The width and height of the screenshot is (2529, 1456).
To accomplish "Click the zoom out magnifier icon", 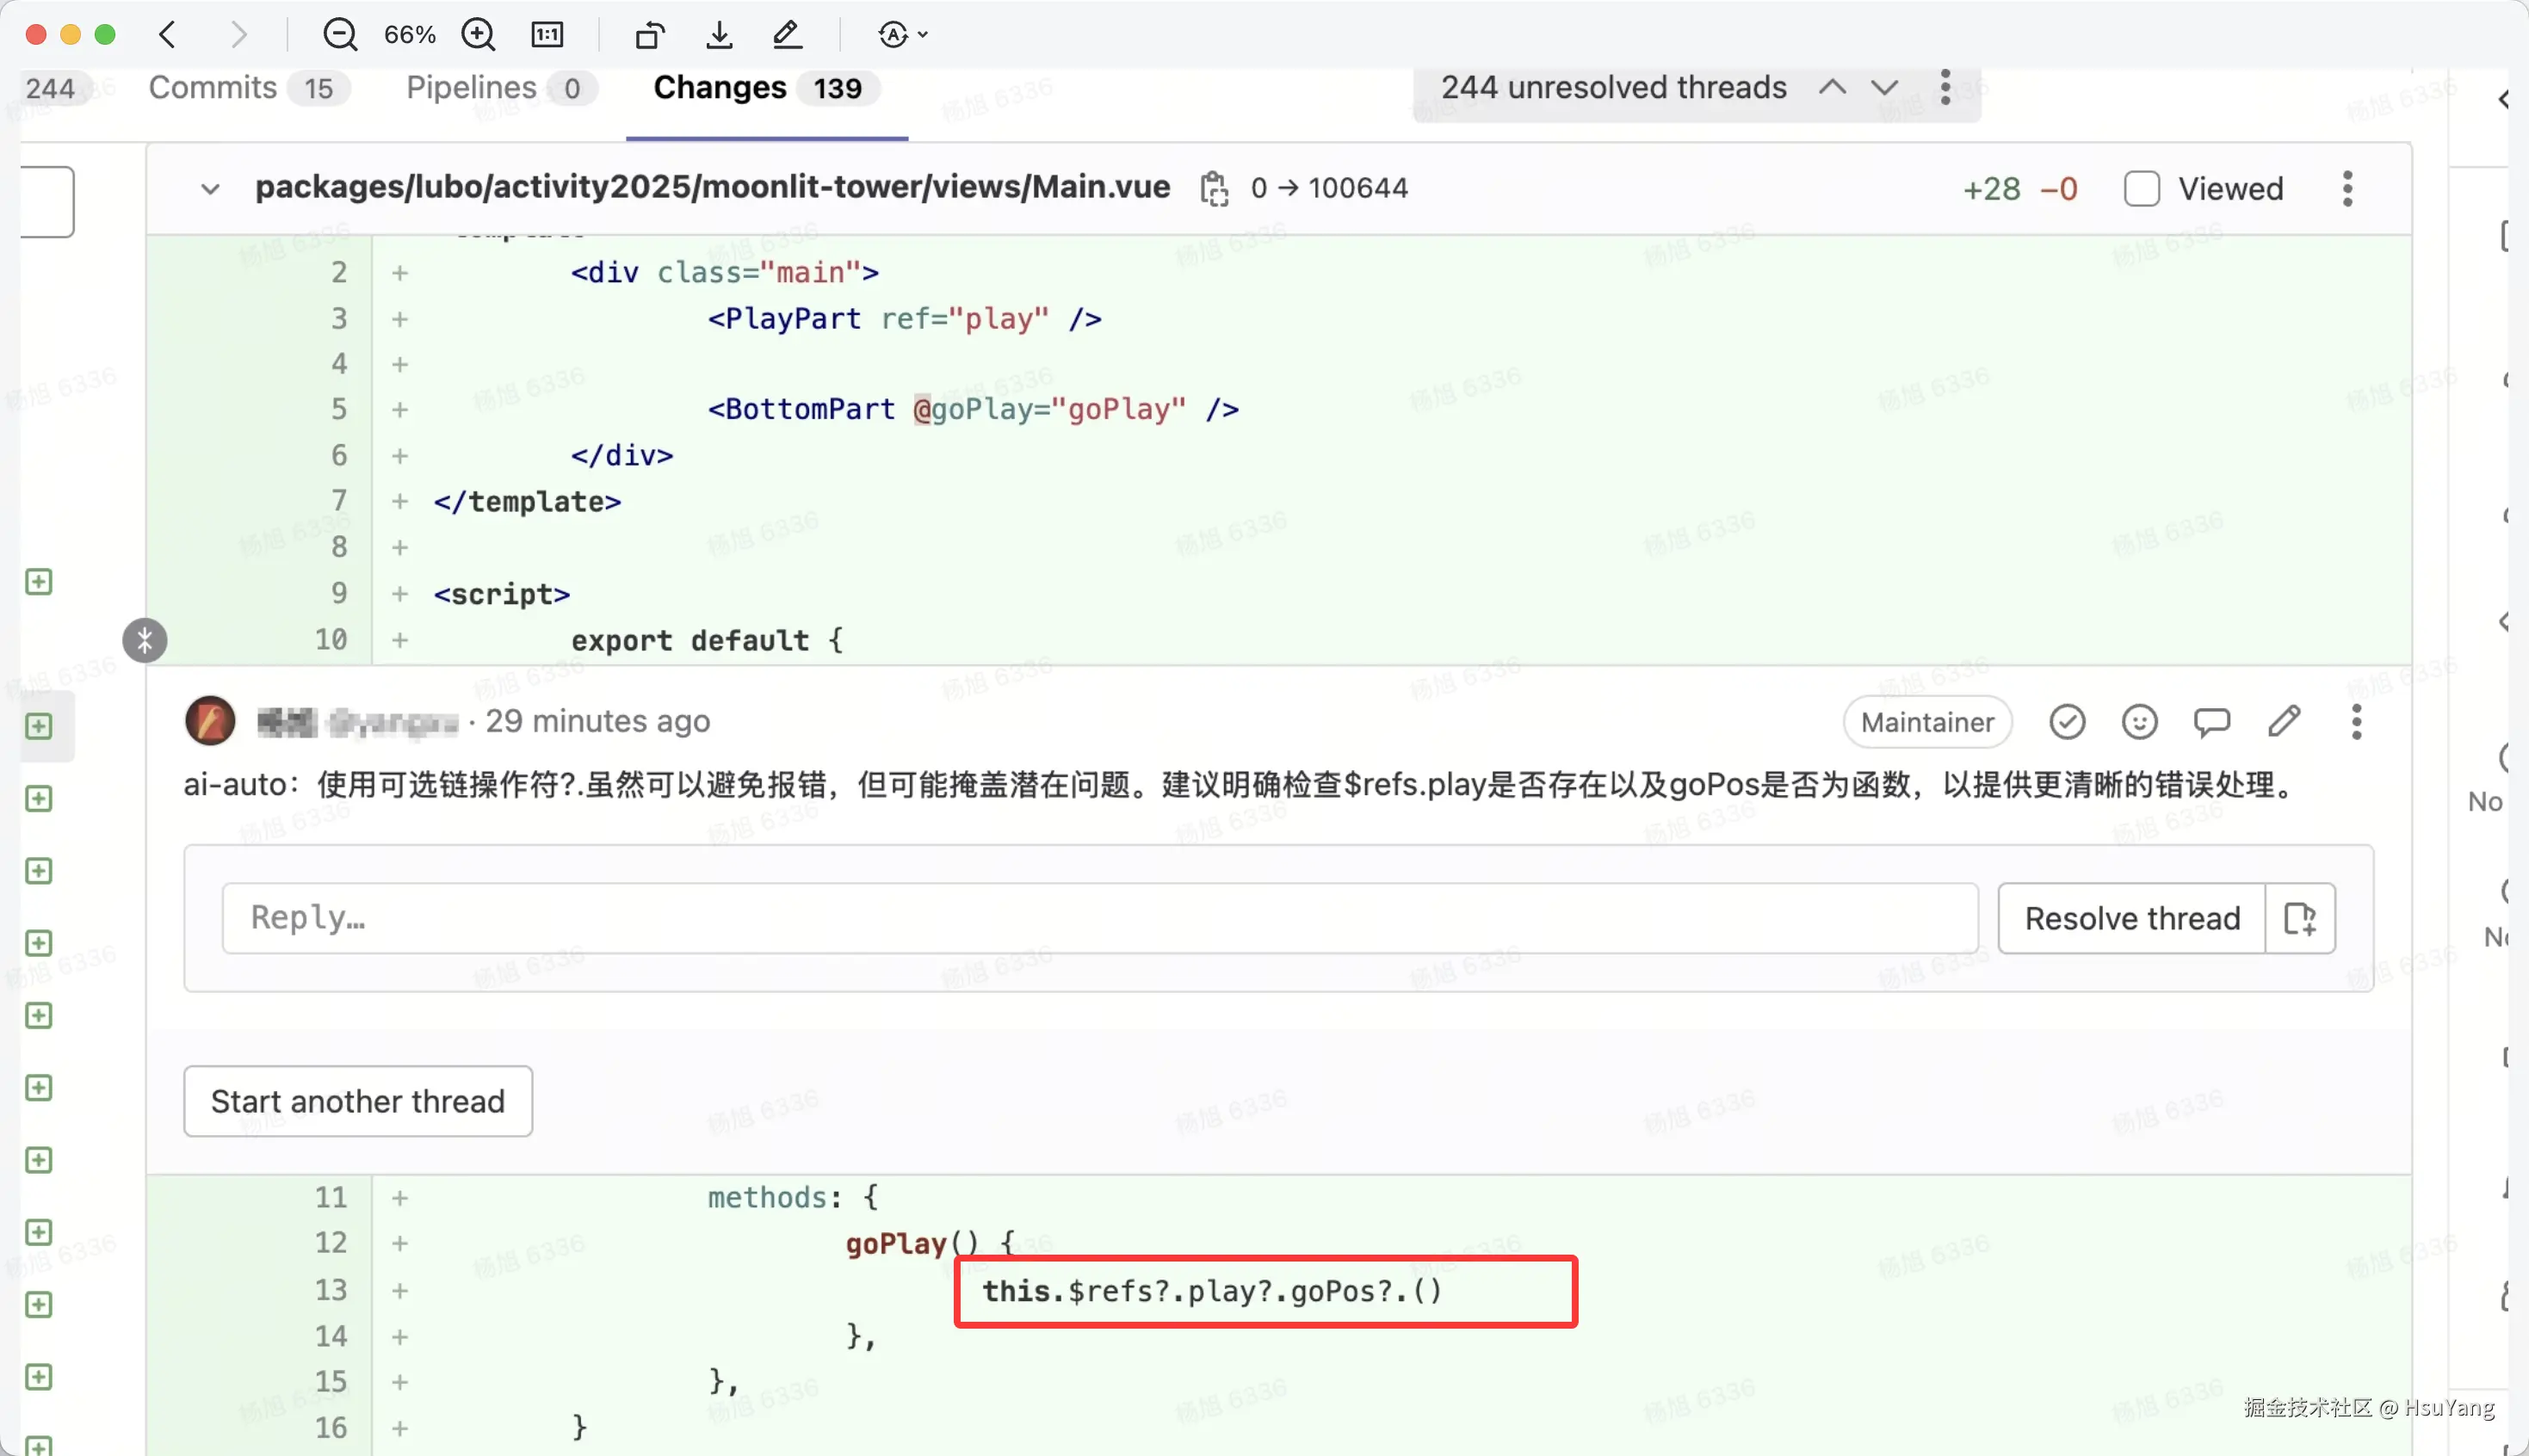I will [340, 35].
